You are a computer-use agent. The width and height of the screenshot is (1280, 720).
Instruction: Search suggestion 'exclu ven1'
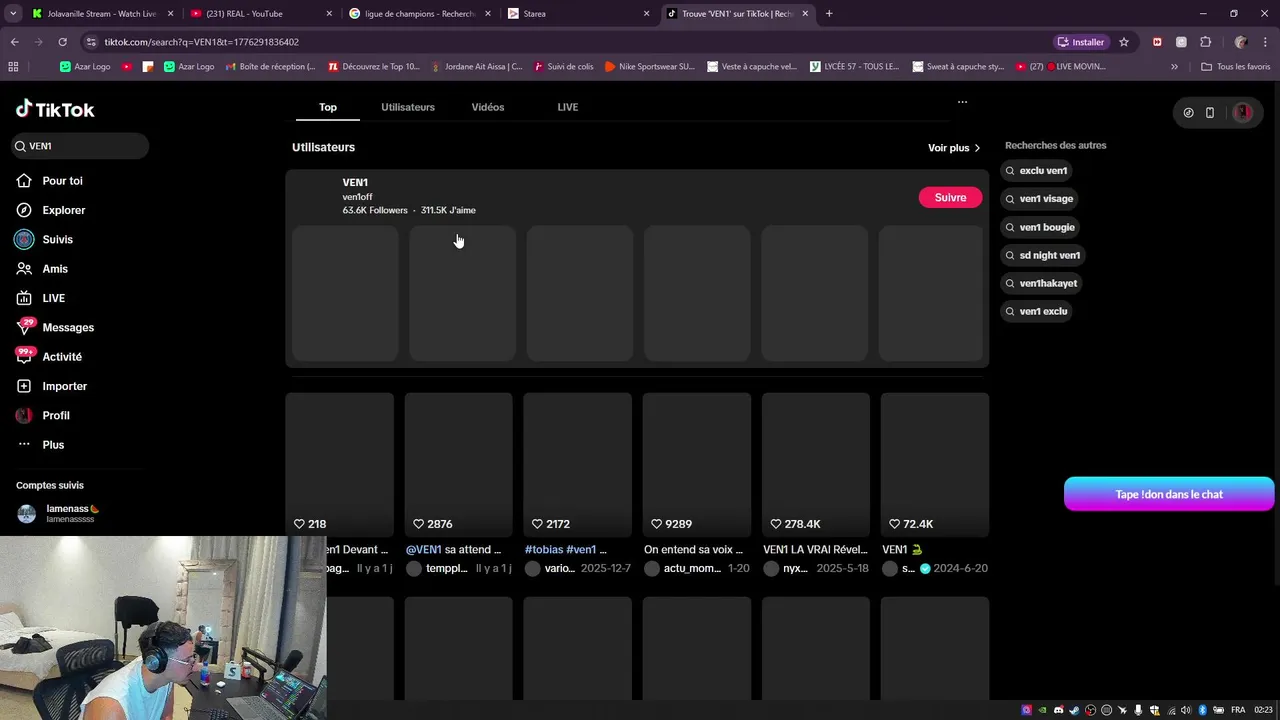[x=1037, y=171]
